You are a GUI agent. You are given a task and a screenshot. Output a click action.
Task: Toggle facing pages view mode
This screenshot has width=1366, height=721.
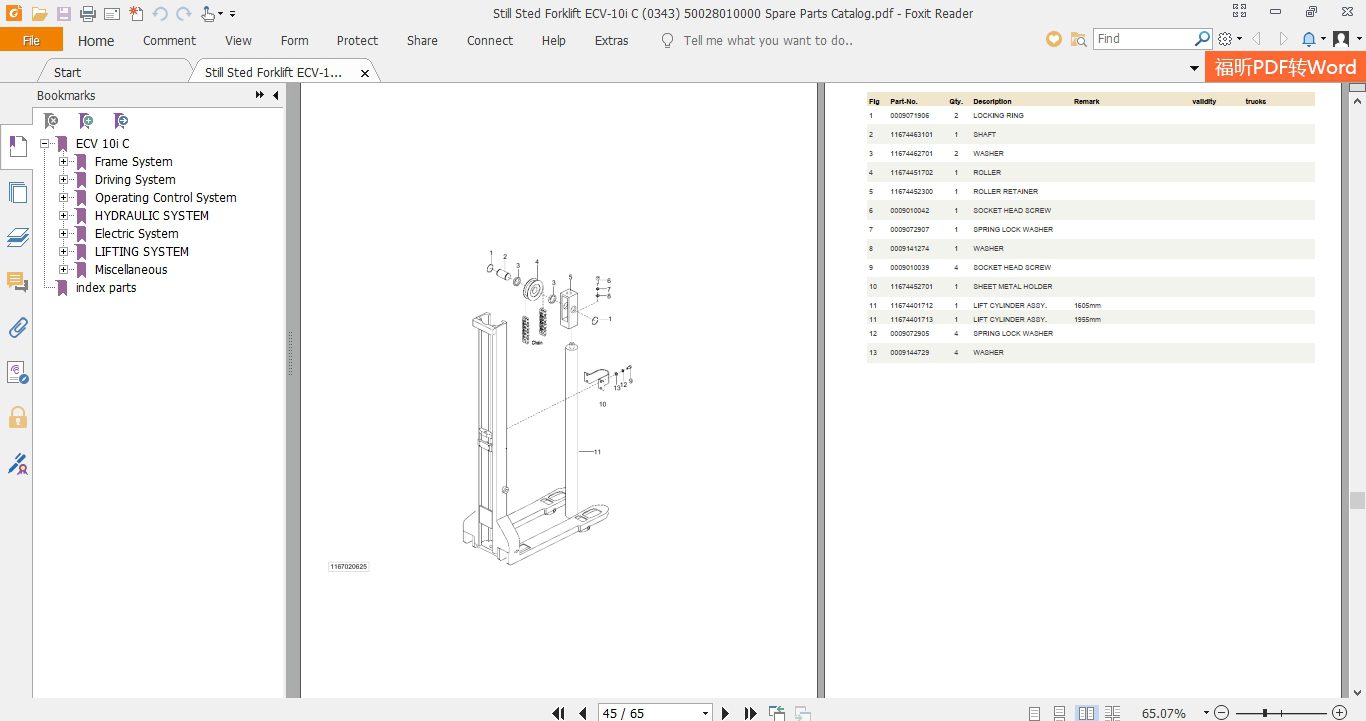pos(1086,713)
